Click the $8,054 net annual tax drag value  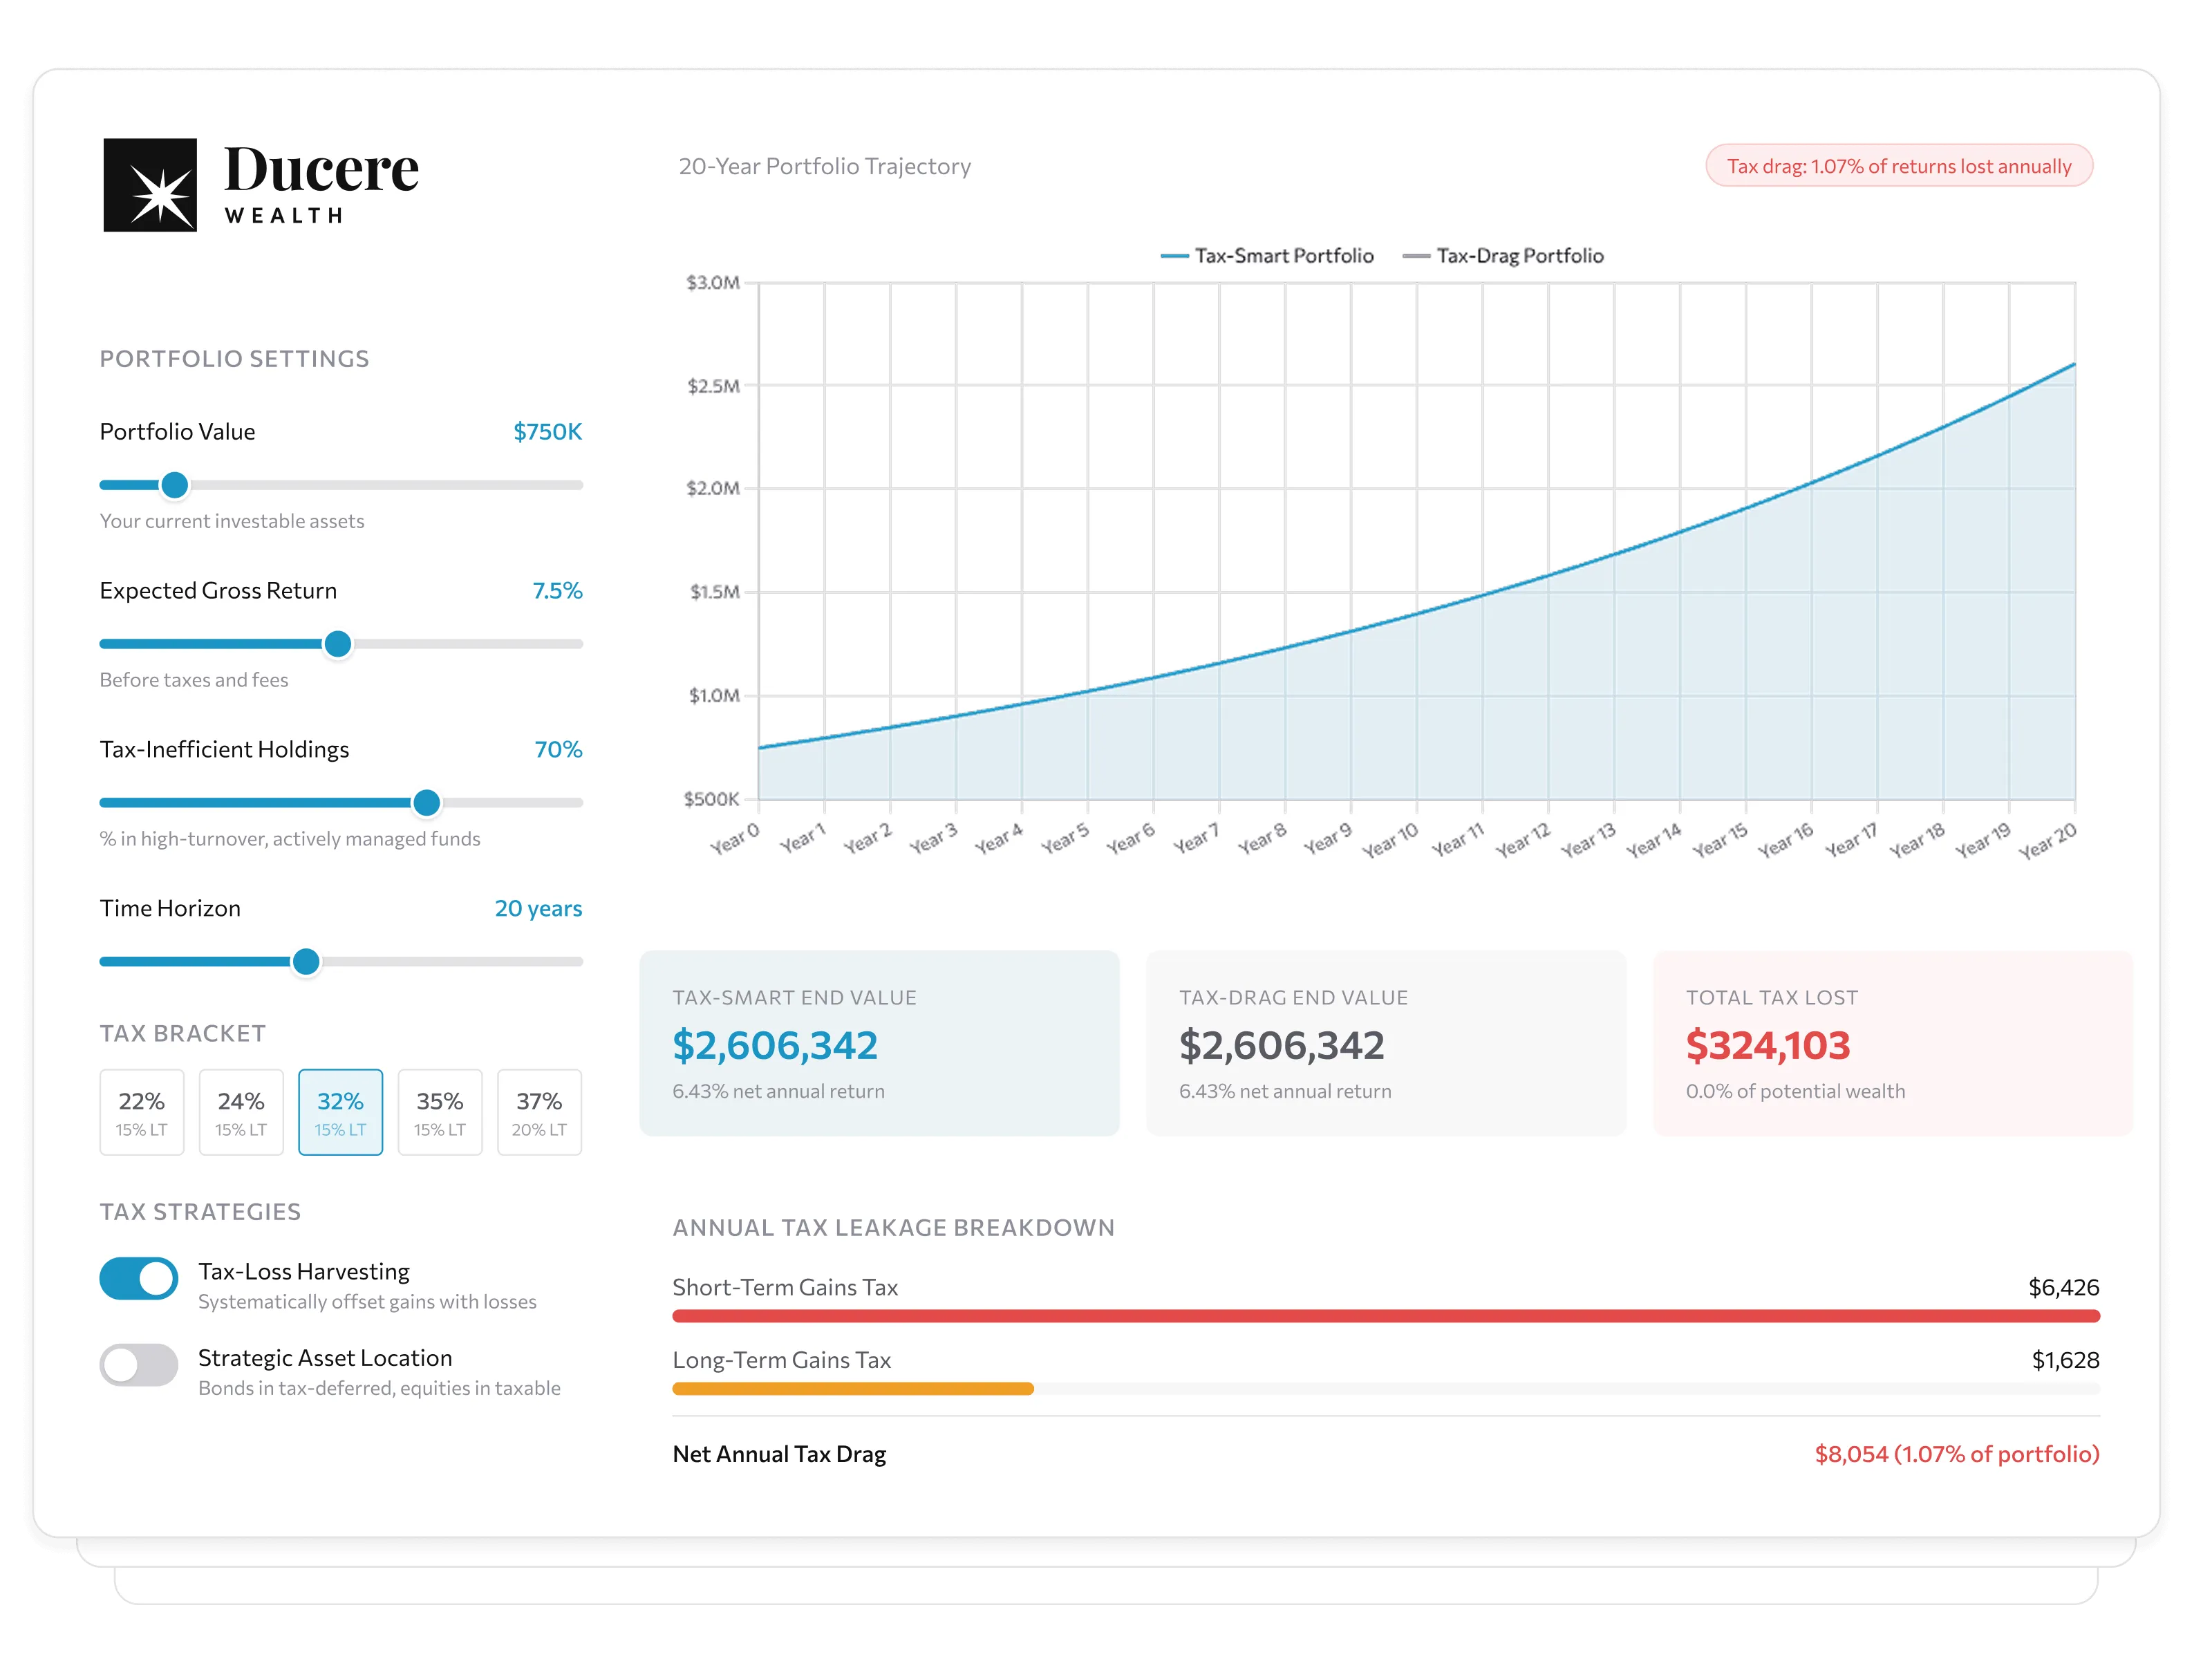tap(1957, 1455)
